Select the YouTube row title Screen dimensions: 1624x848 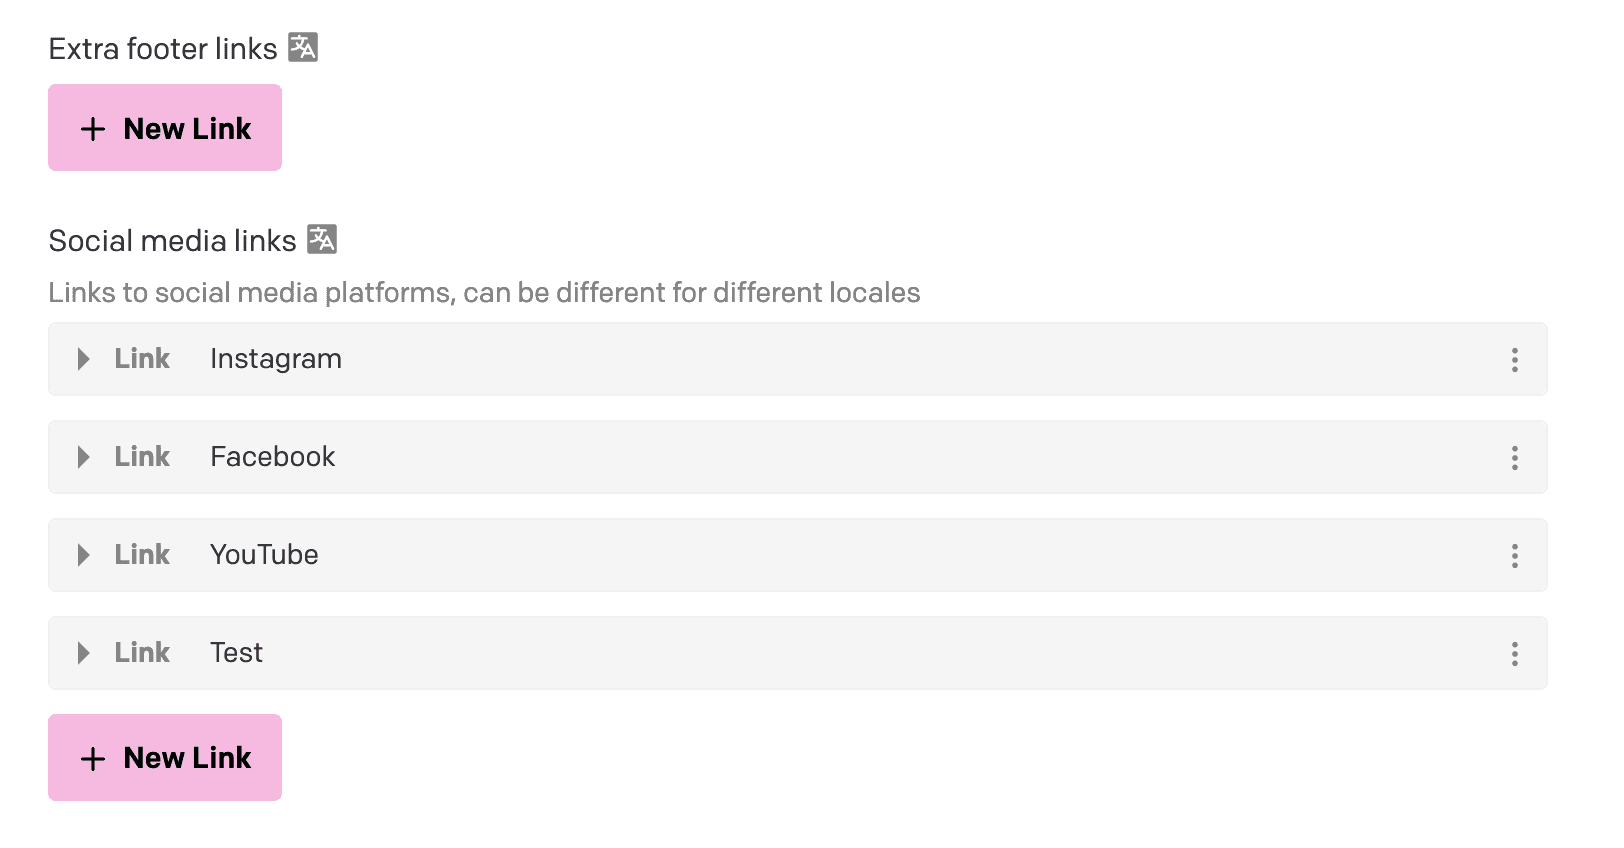coord(264,555)
